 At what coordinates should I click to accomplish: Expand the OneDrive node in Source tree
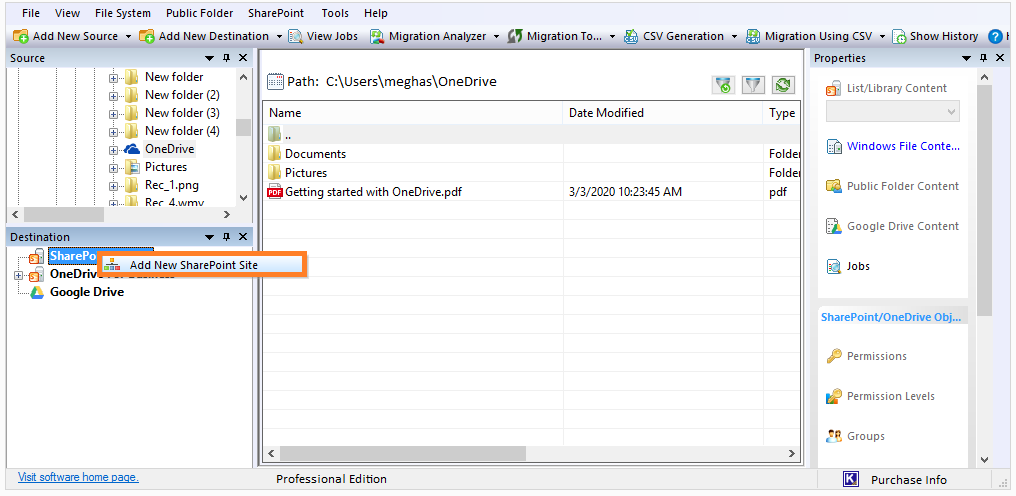click(x=114, y=150)
